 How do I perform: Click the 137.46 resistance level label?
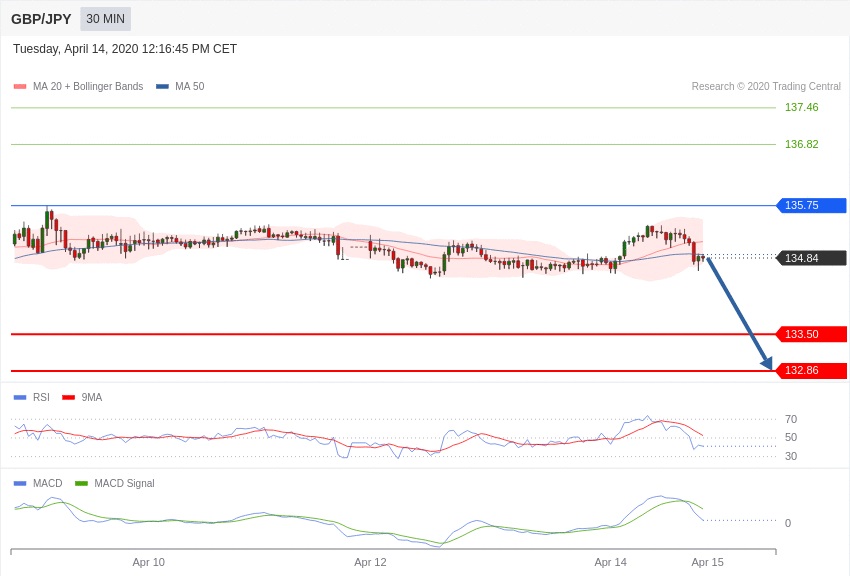(x=801, y=107)
